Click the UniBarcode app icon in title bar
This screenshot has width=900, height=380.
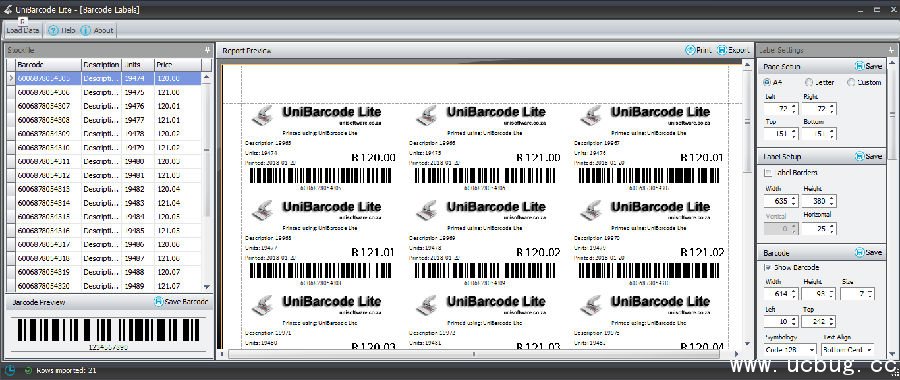coord(7,9)
